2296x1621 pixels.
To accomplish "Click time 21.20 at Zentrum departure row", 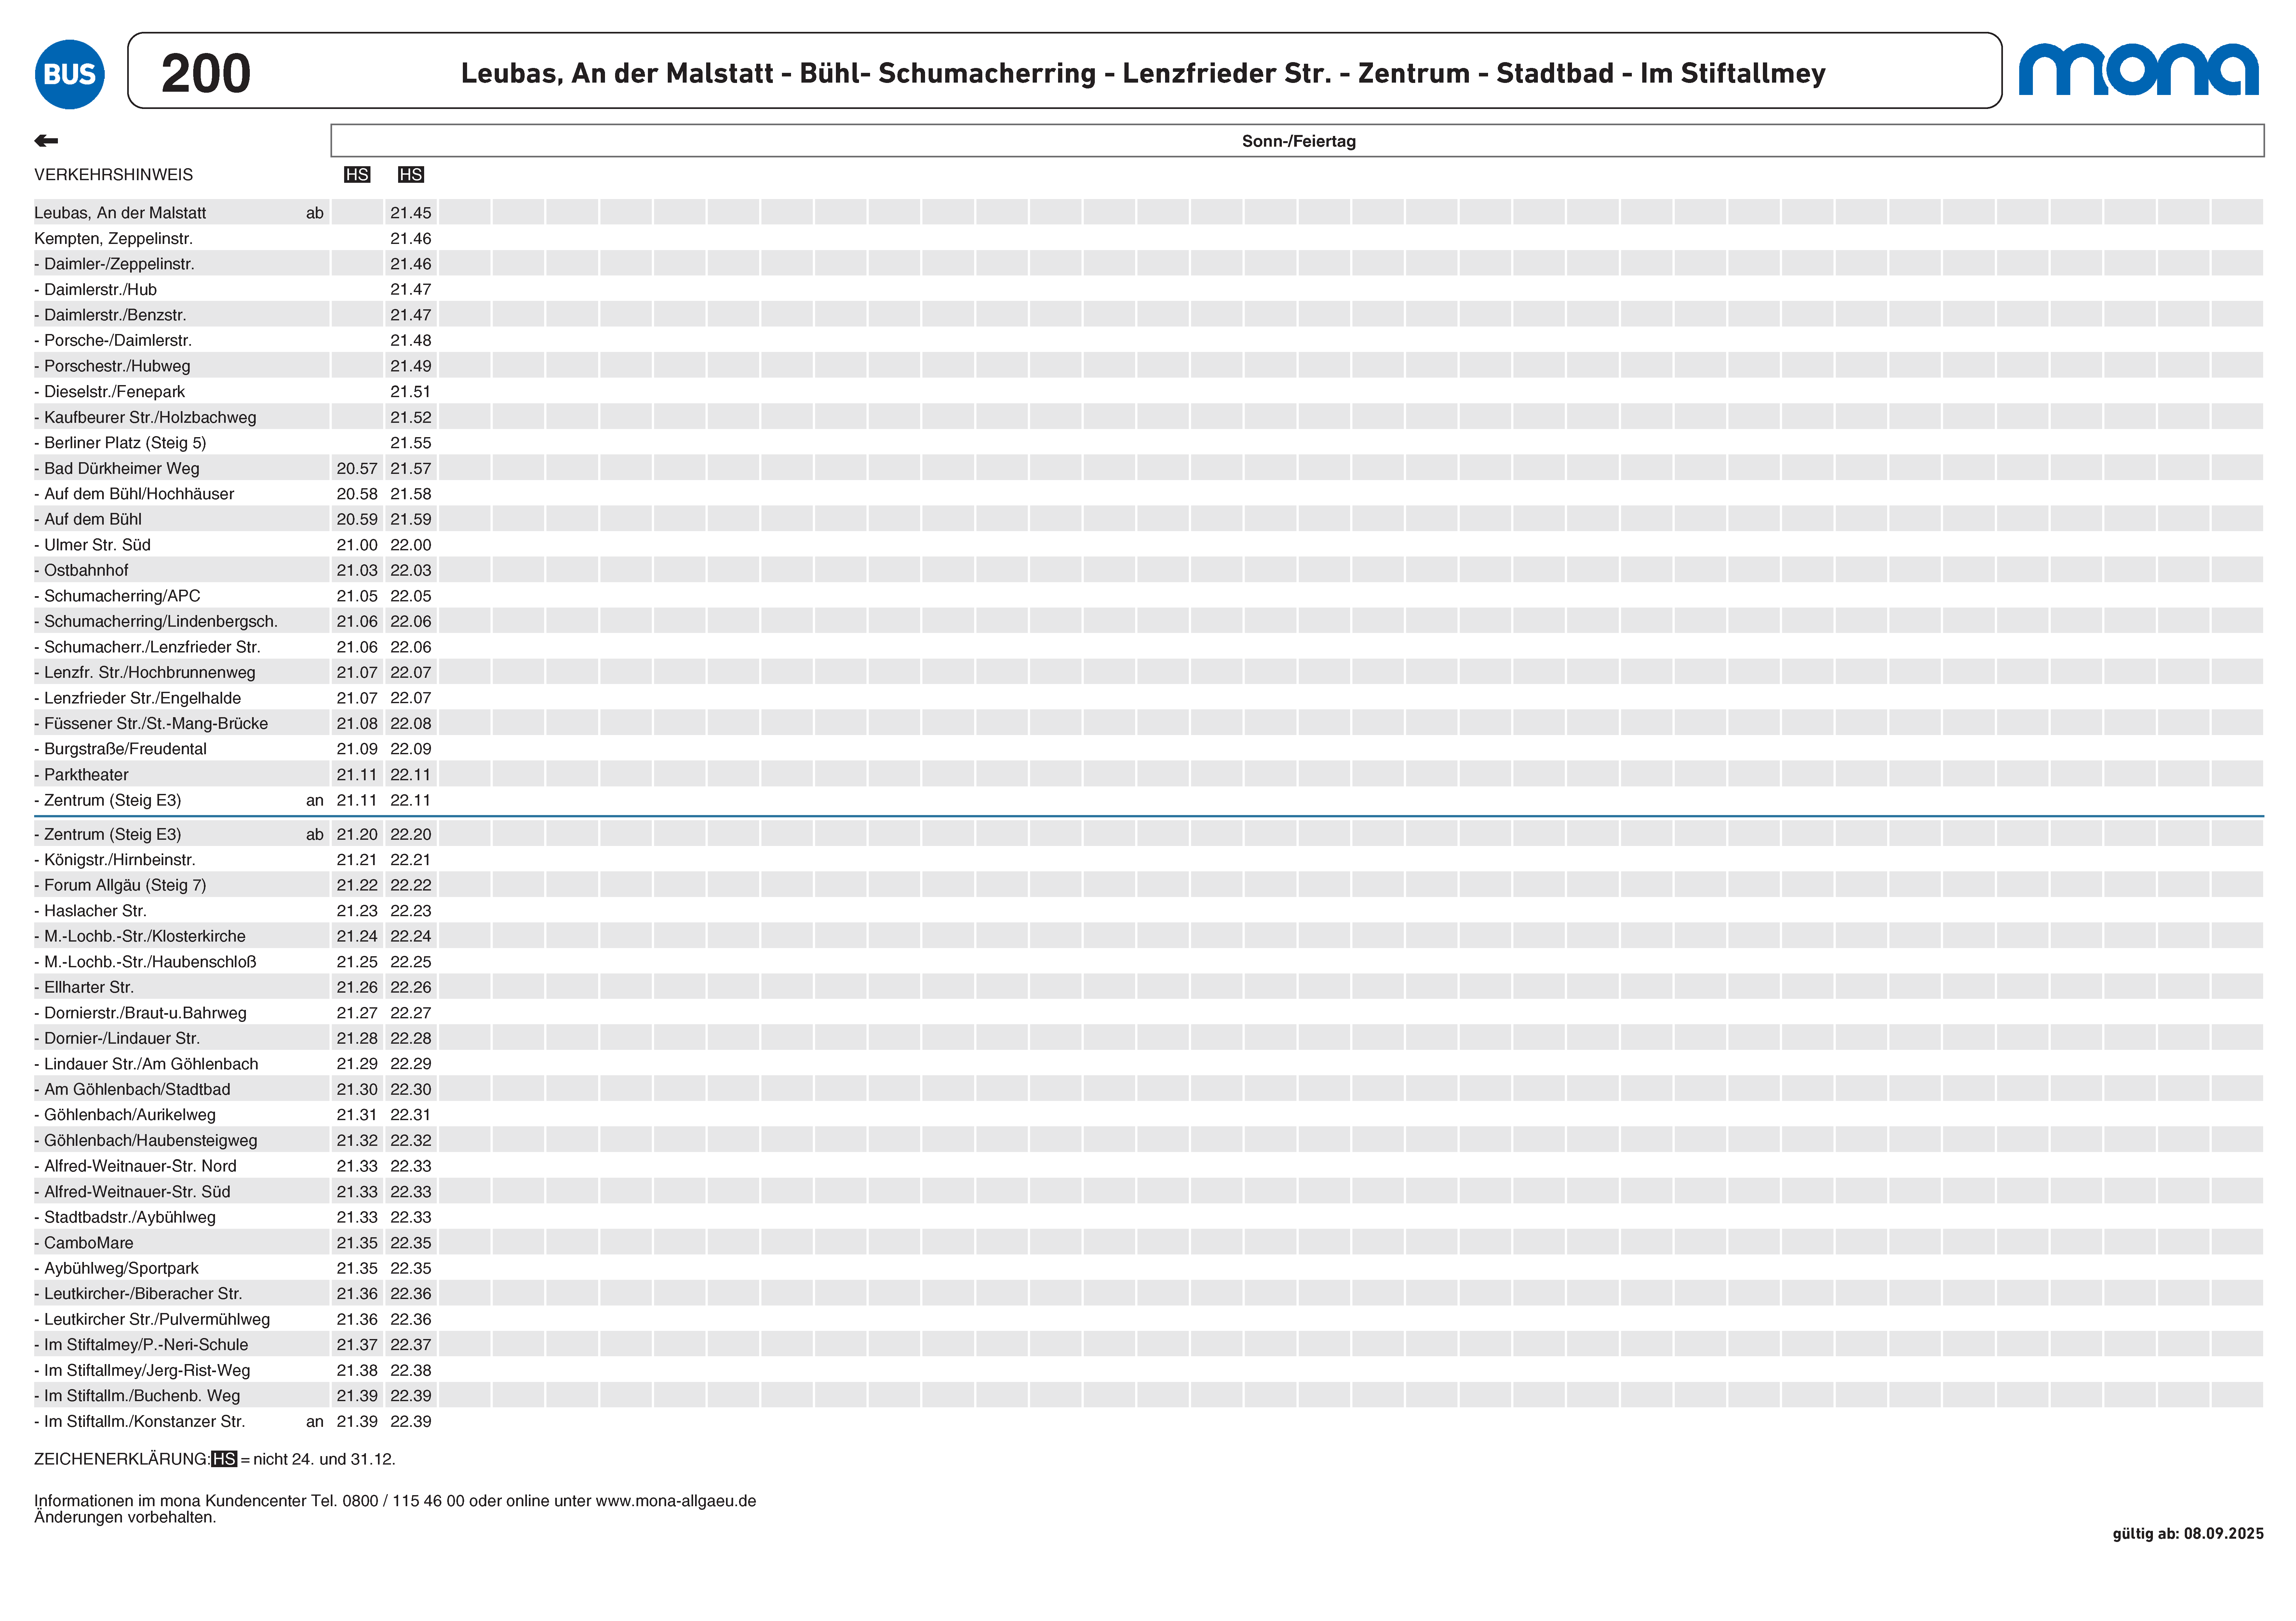I will 357,834.
